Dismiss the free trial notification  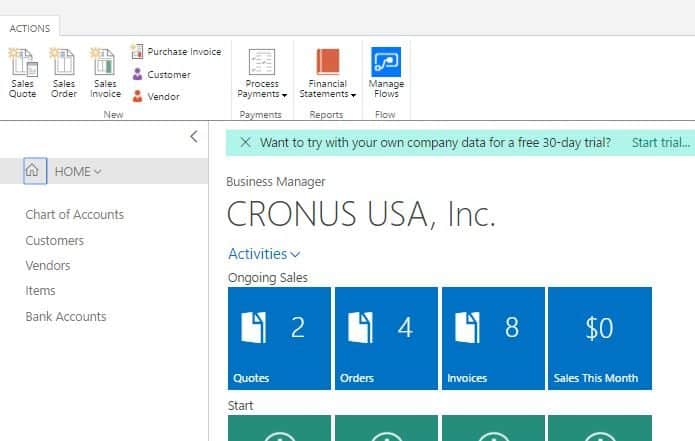[x=245, y=142]
